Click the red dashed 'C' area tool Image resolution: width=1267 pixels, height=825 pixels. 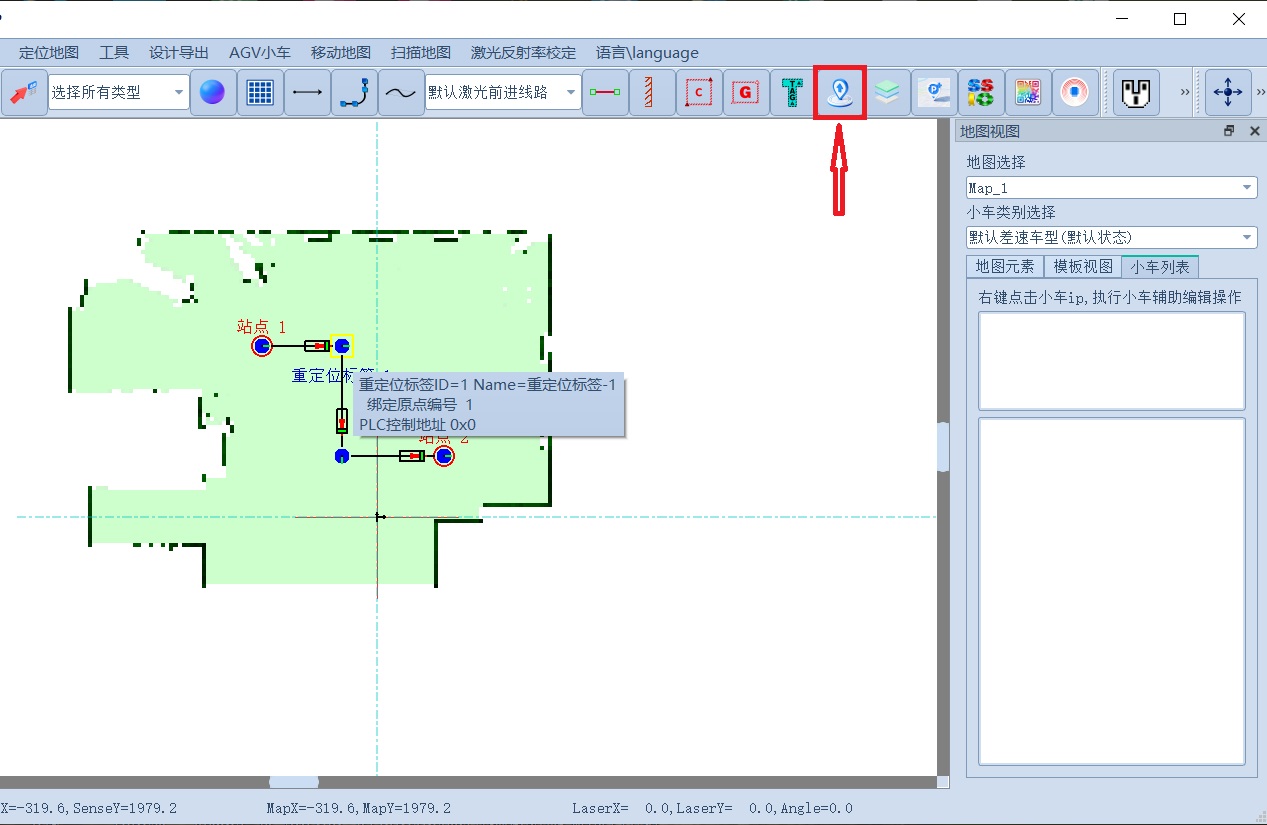[699, 93]
